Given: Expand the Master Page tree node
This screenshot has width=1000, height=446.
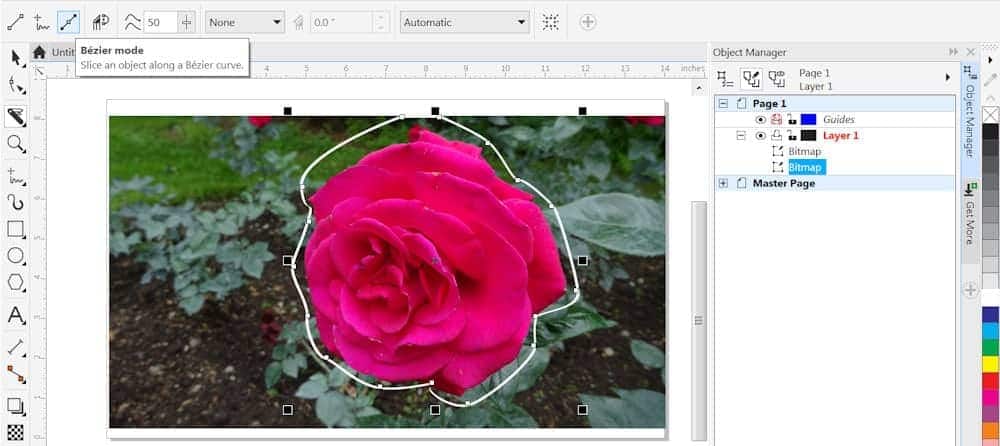Looking at the screenshot, I should click(x=722, y=184).
